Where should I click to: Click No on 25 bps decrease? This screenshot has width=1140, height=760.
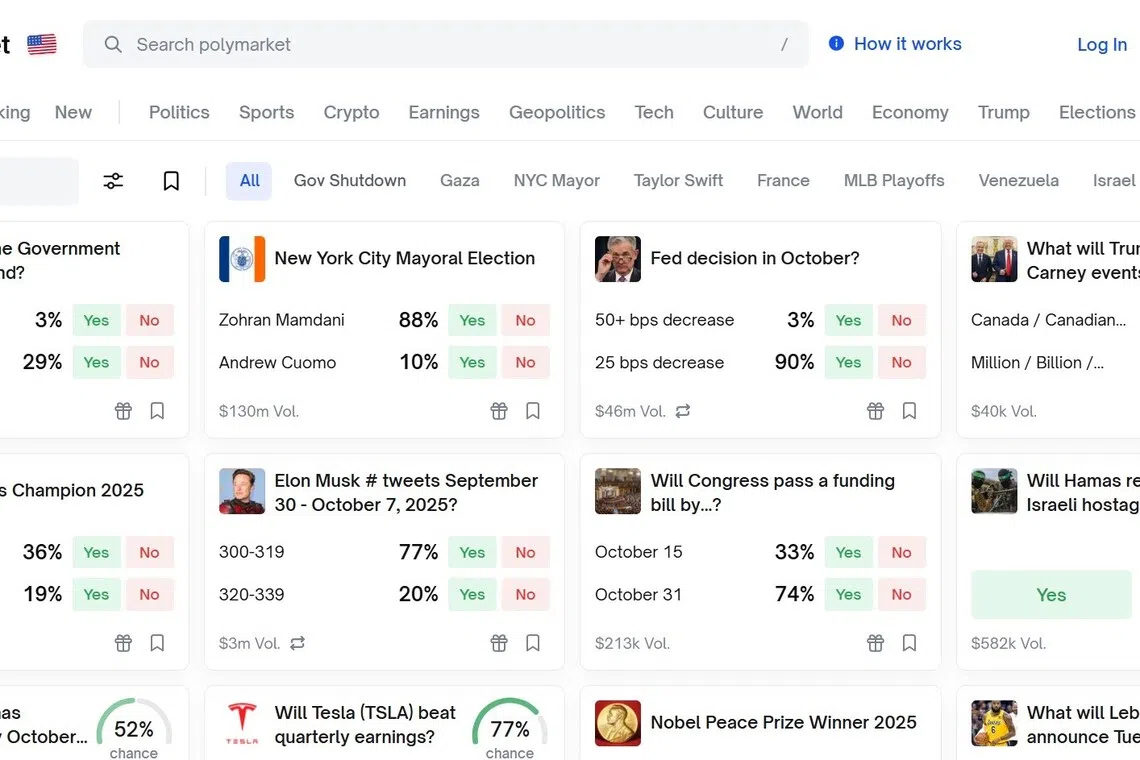click(x=901, y=362)
